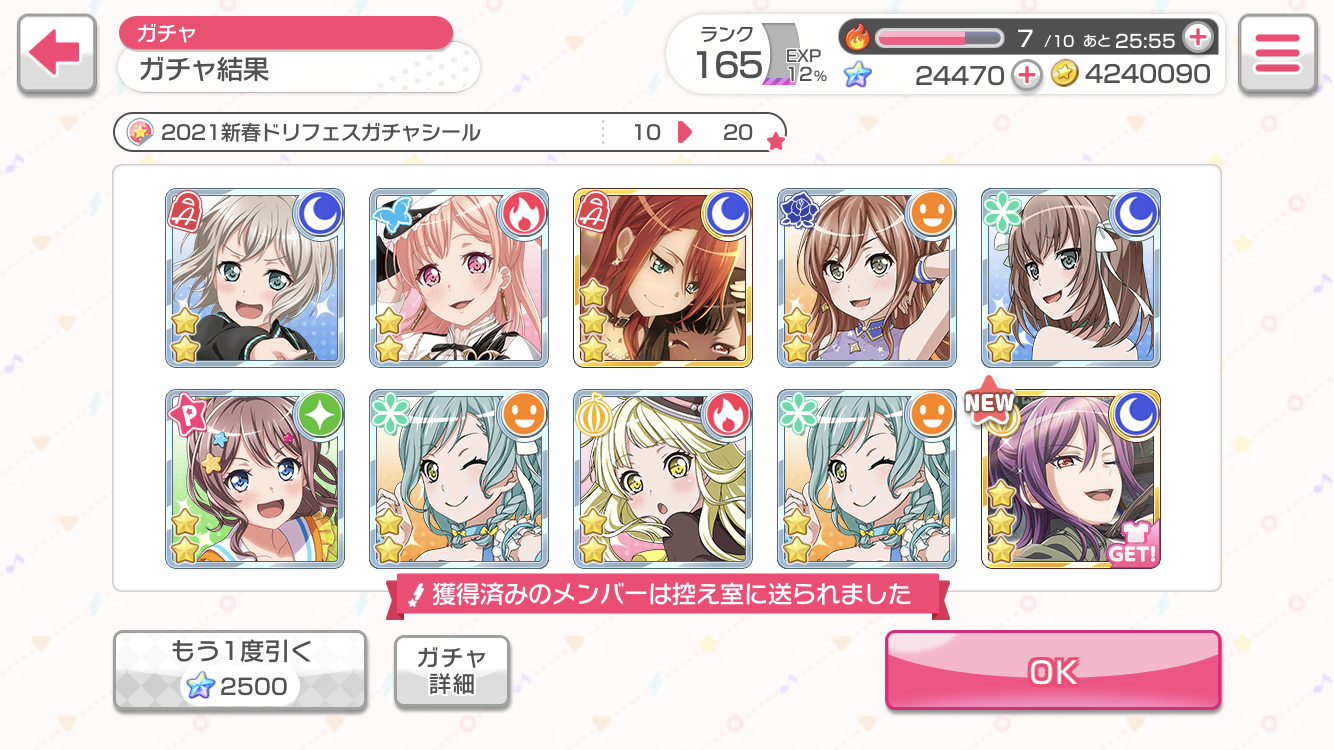Pull again with もう1度引く 2500
1334x750 pixels.
[x=240, y=671]
